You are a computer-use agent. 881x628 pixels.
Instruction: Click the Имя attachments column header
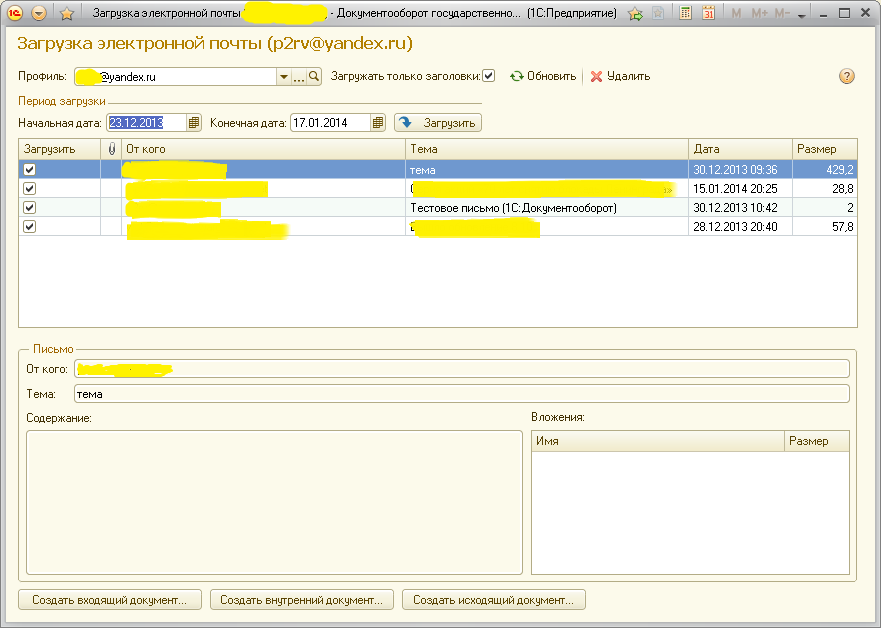pyautogui.click(x=657, y=442)
